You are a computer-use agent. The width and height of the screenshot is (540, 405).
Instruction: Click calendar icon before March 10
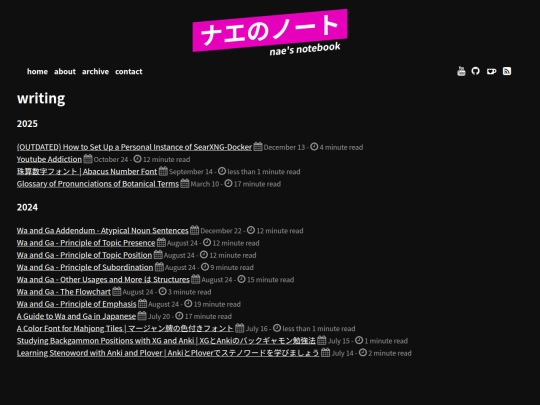(185, 184)
